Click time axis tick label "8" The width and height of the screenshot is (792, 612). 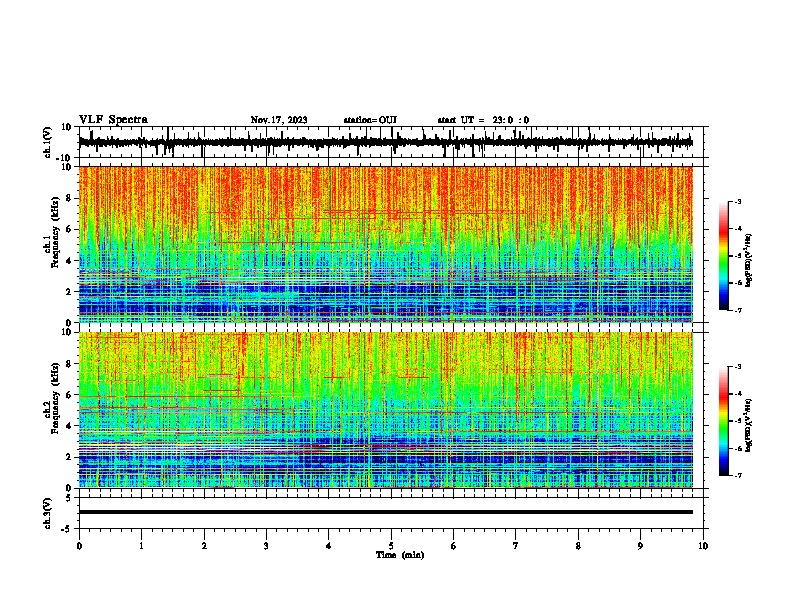[578, 546]
